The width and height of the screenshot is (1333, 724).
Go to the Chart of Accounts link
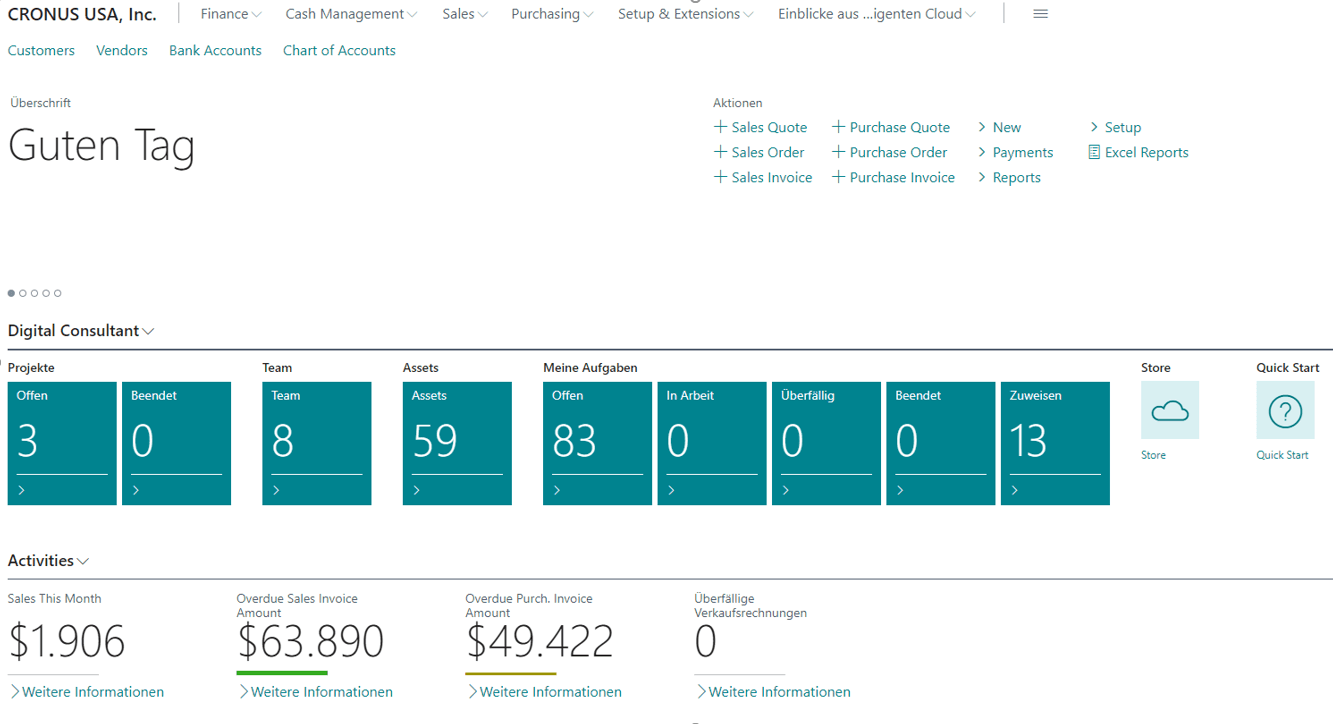(339, 50)
